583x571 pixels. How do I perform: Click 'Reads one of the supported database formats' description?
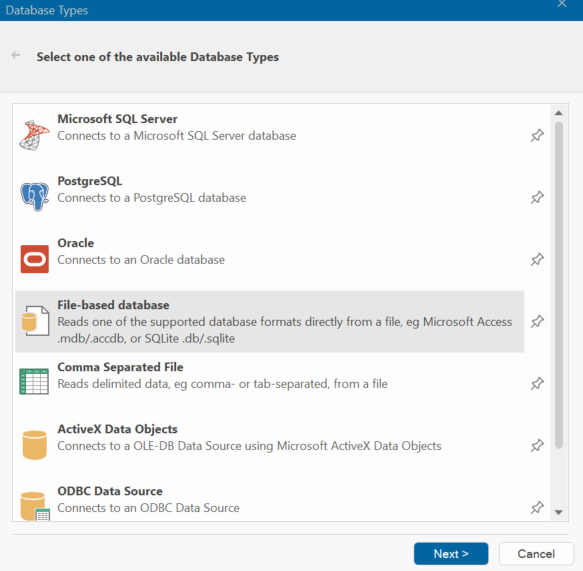pyautogui.click(x=285, y=330)
